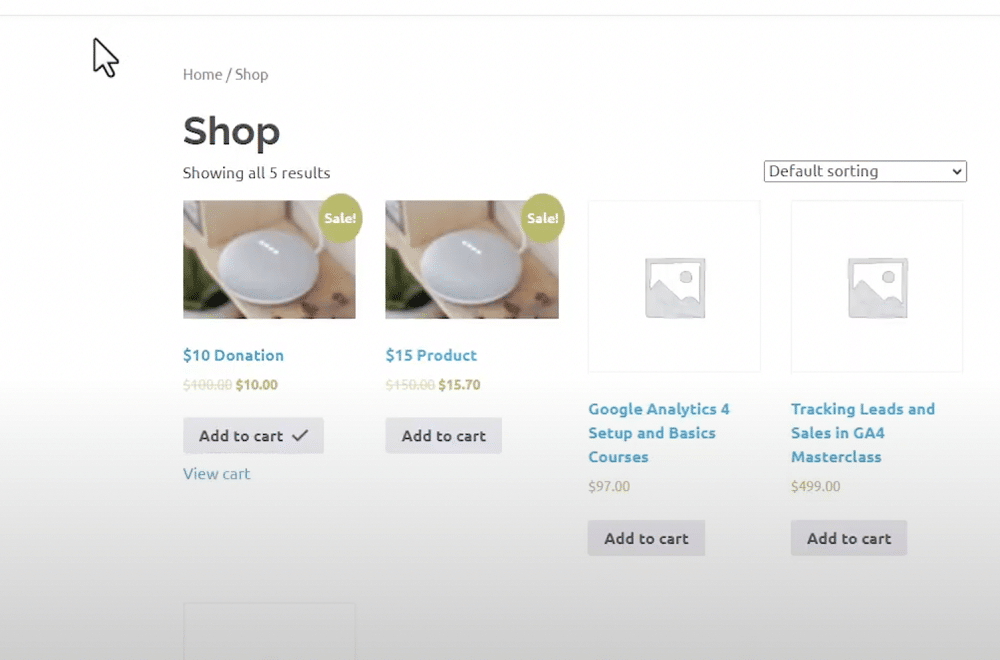Click the dropdown arrow on sorting selector
Viewport: 1000px width, 660px height.
coord(955,171)
